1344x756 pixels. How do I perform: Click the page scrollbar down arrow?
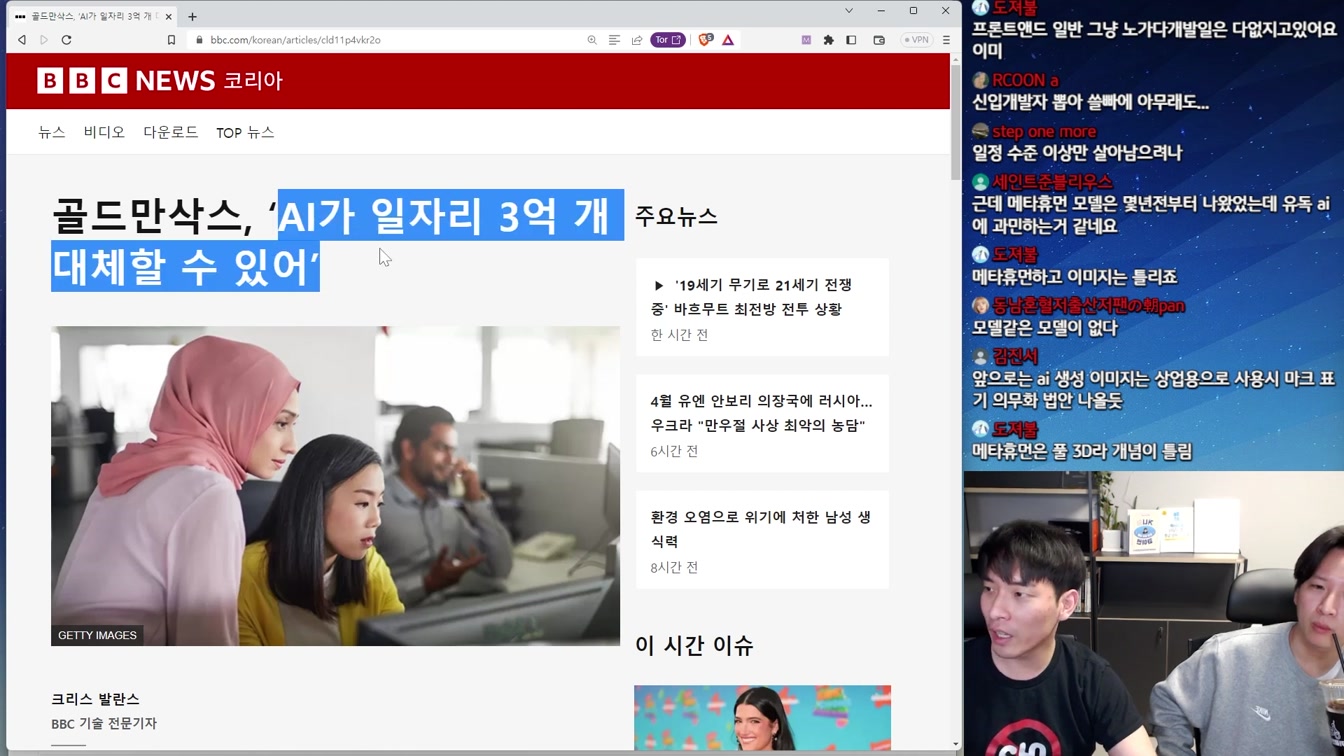(955, 745)
